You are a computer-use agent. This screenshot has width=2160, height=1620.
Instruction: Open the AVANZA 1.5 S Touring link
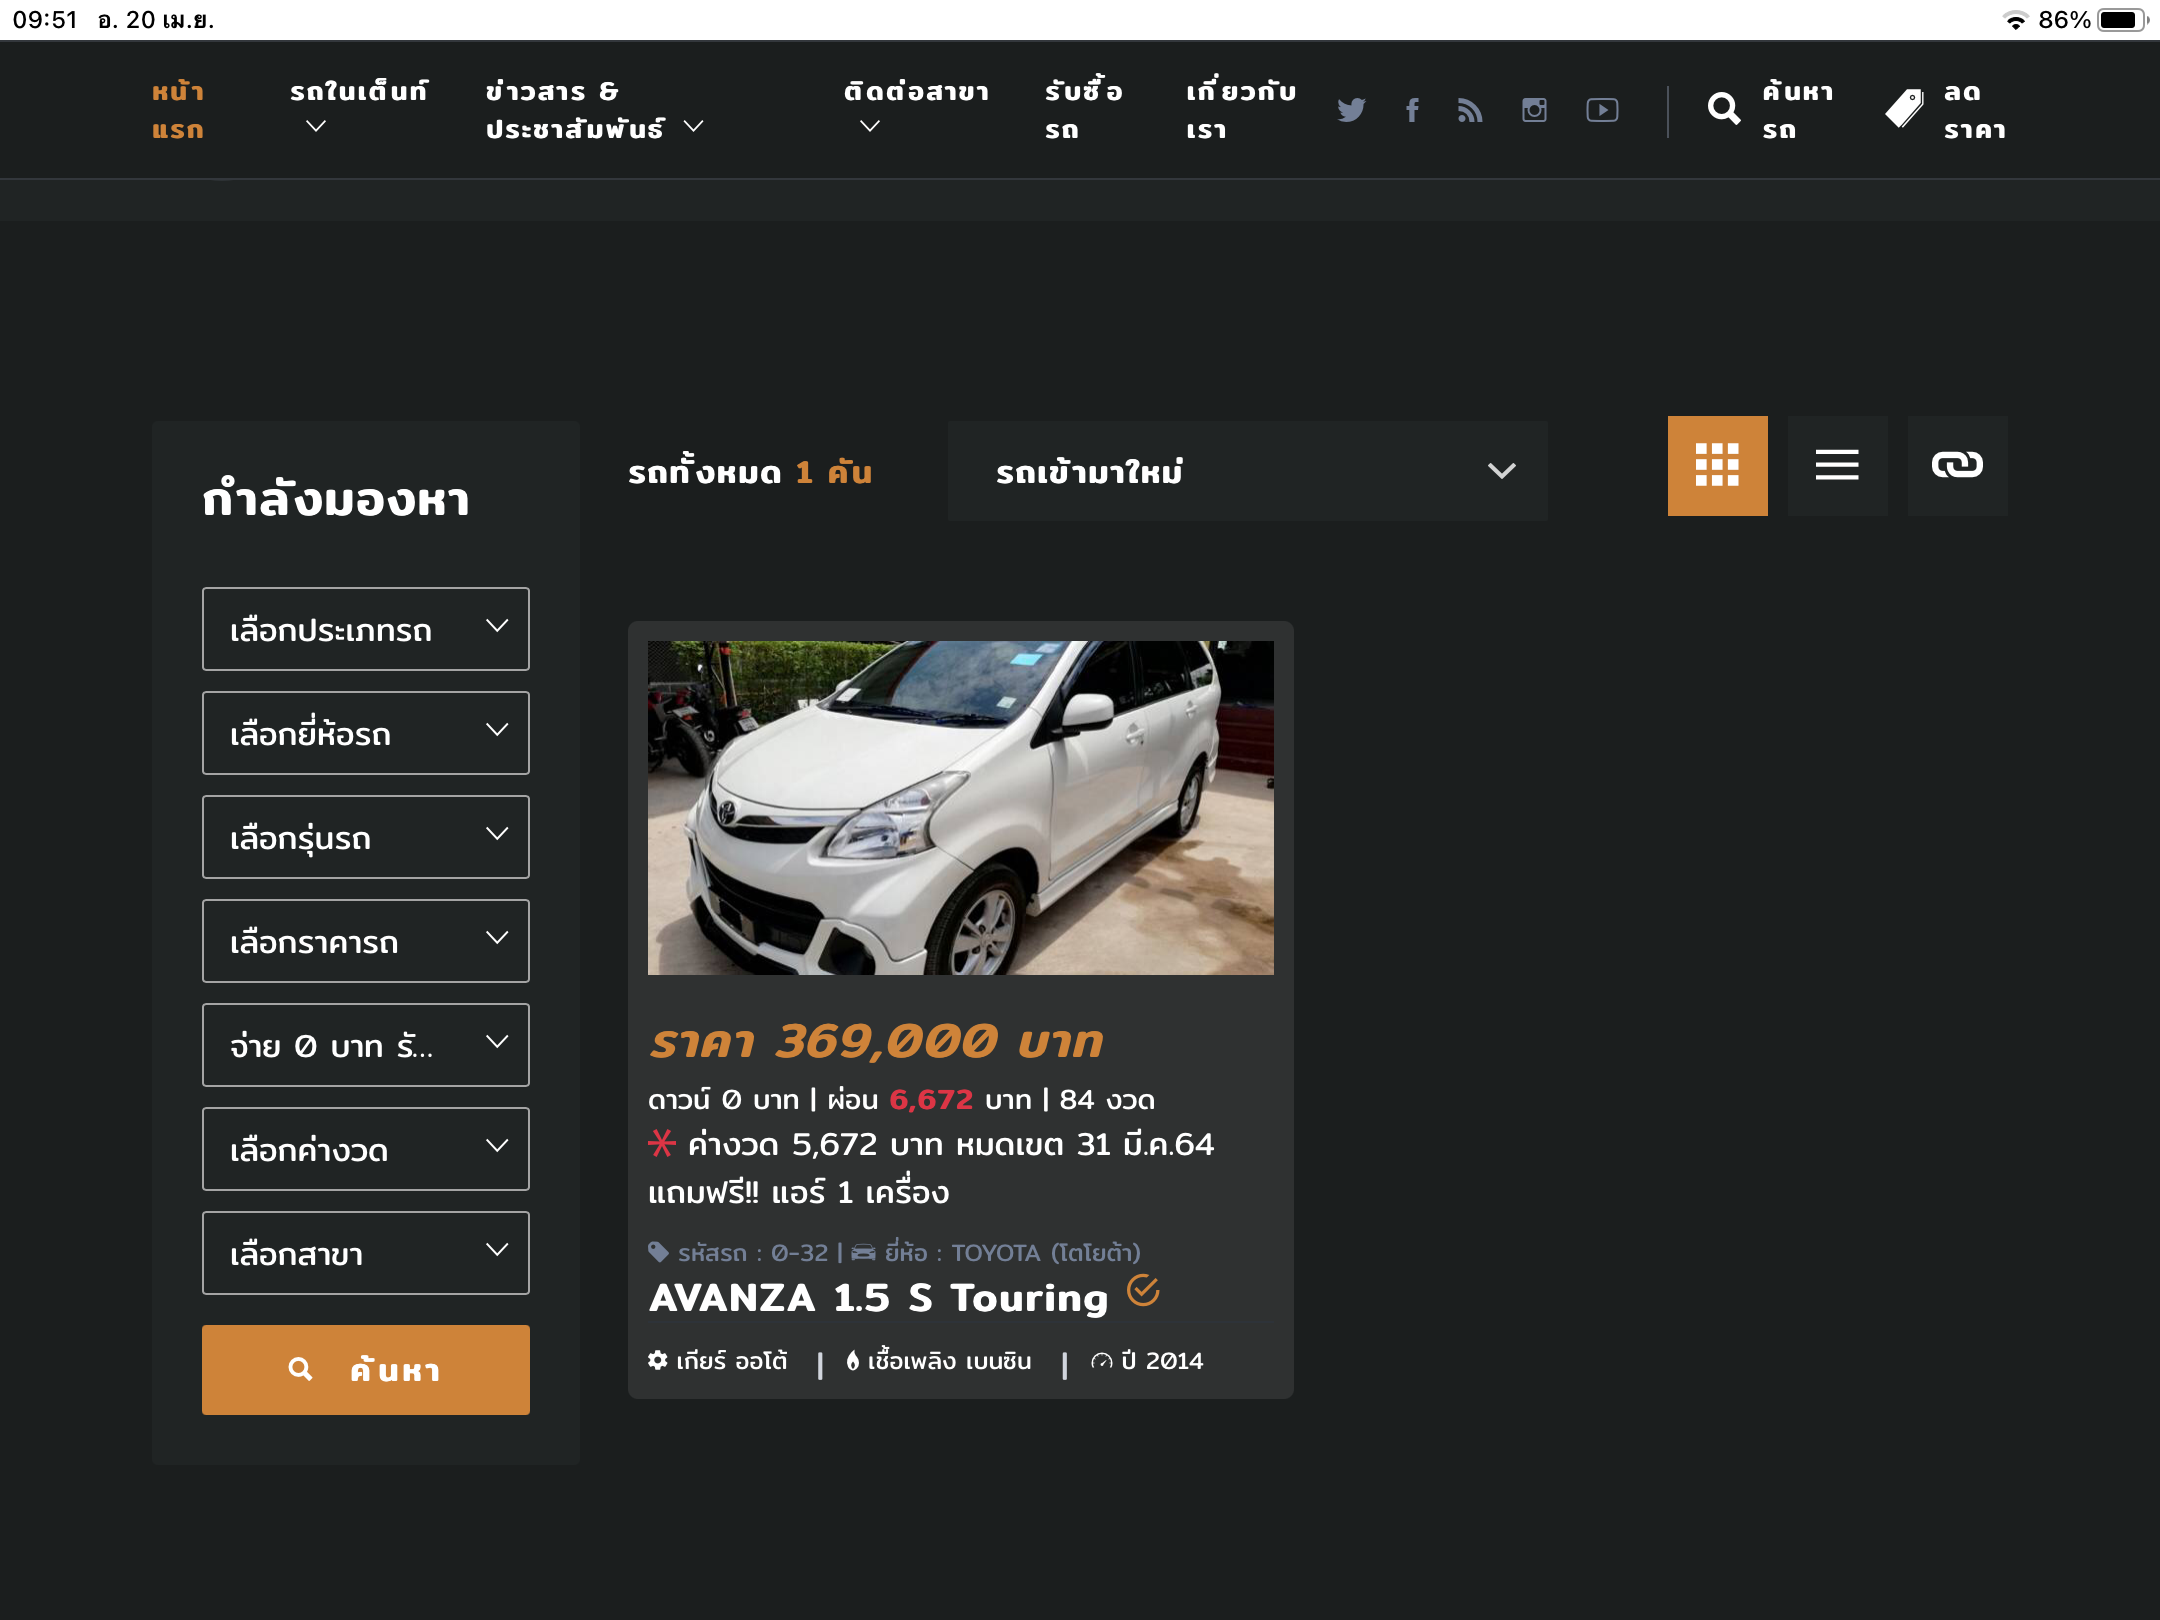[878, 1298]
